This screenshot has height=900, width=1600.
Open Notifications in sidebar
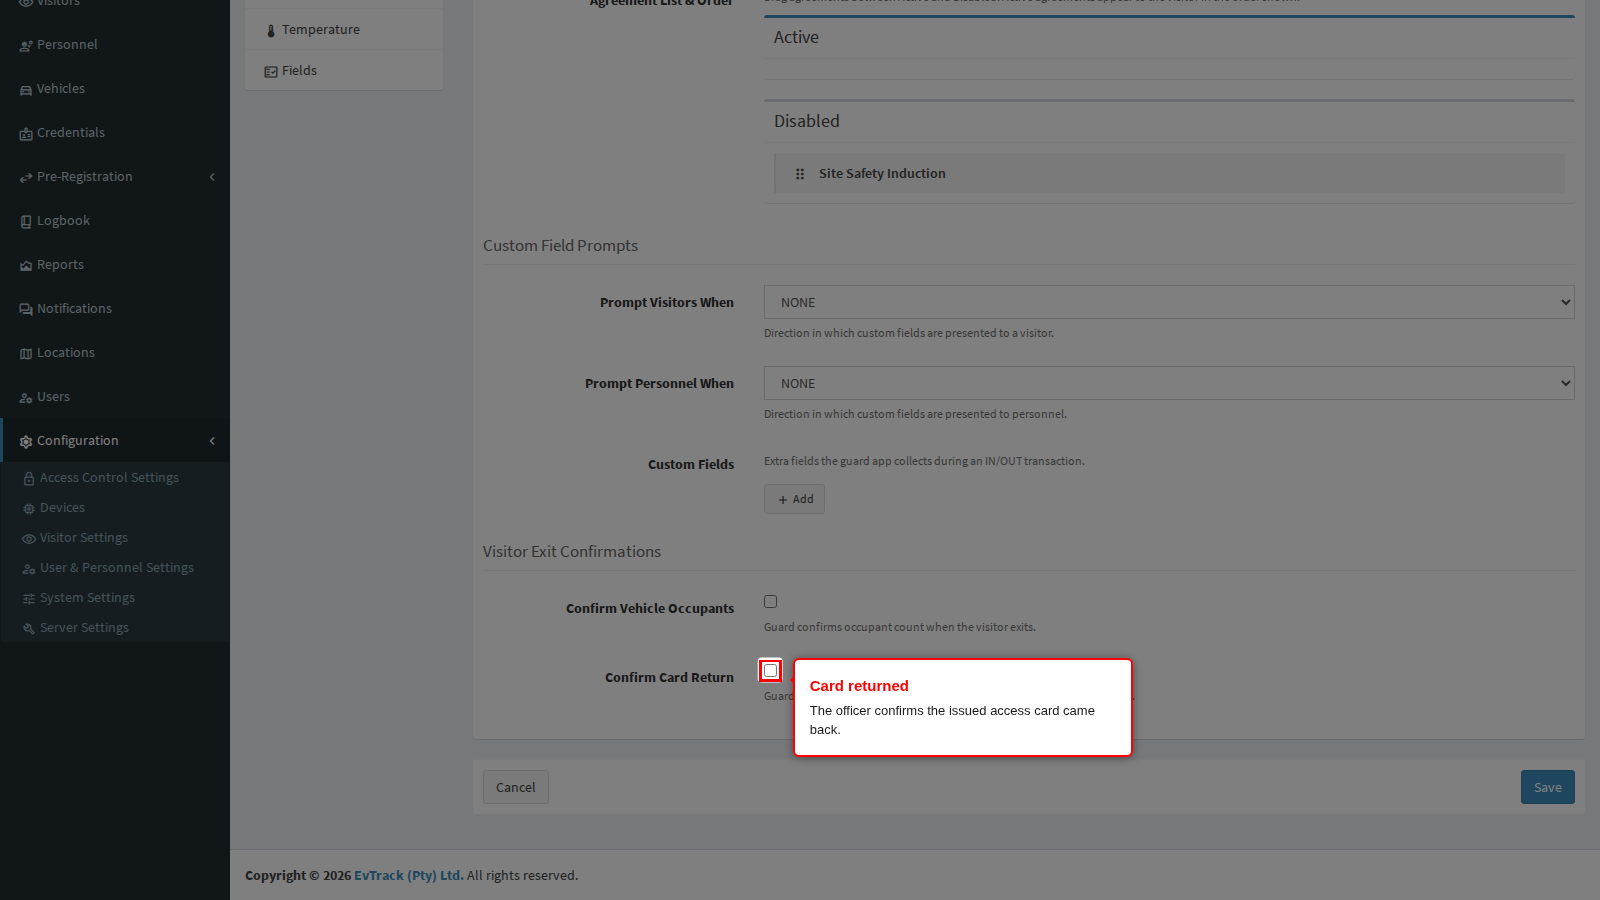[115, 309]
